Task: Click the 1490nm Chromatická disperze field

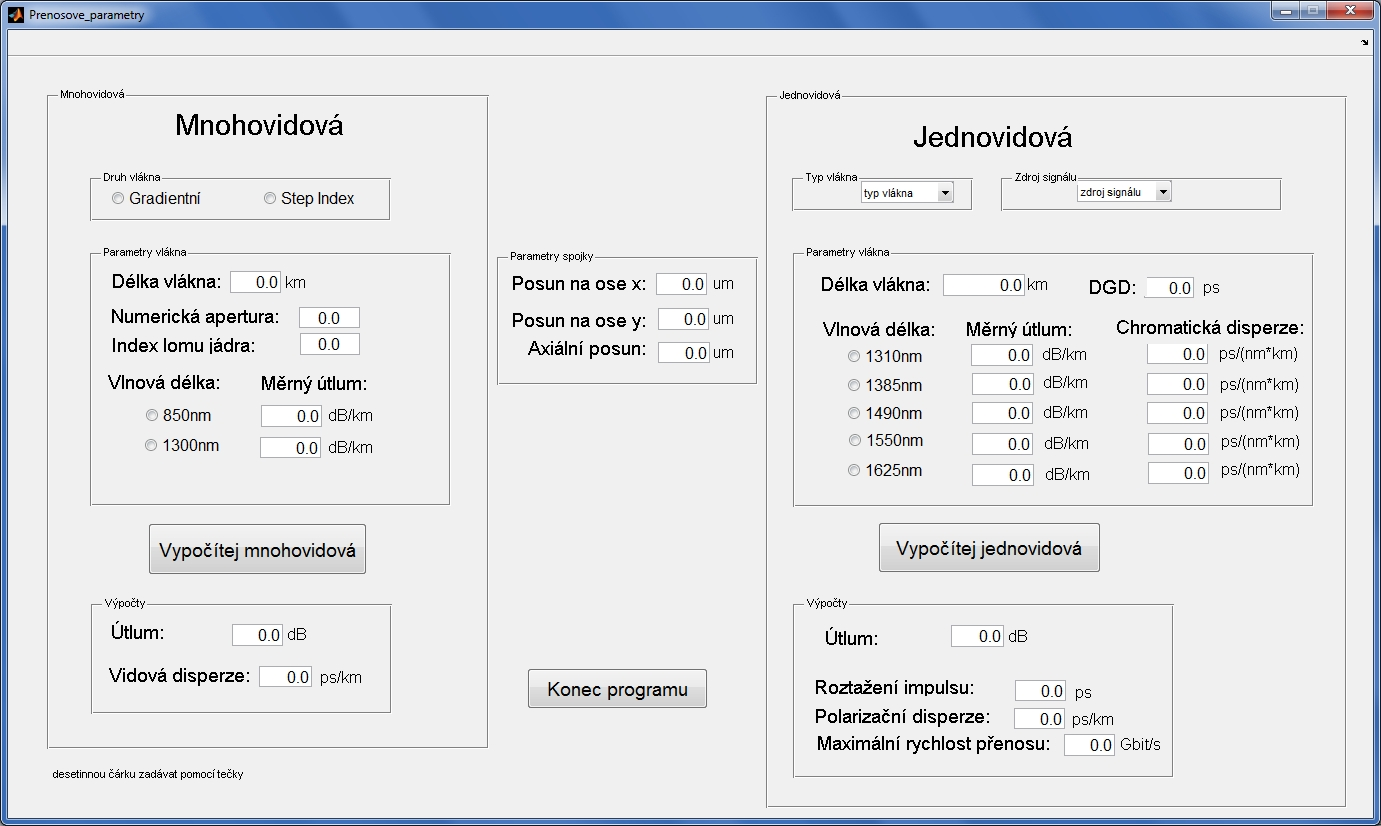Action: pyautogui.click(x=1178, y=413)
